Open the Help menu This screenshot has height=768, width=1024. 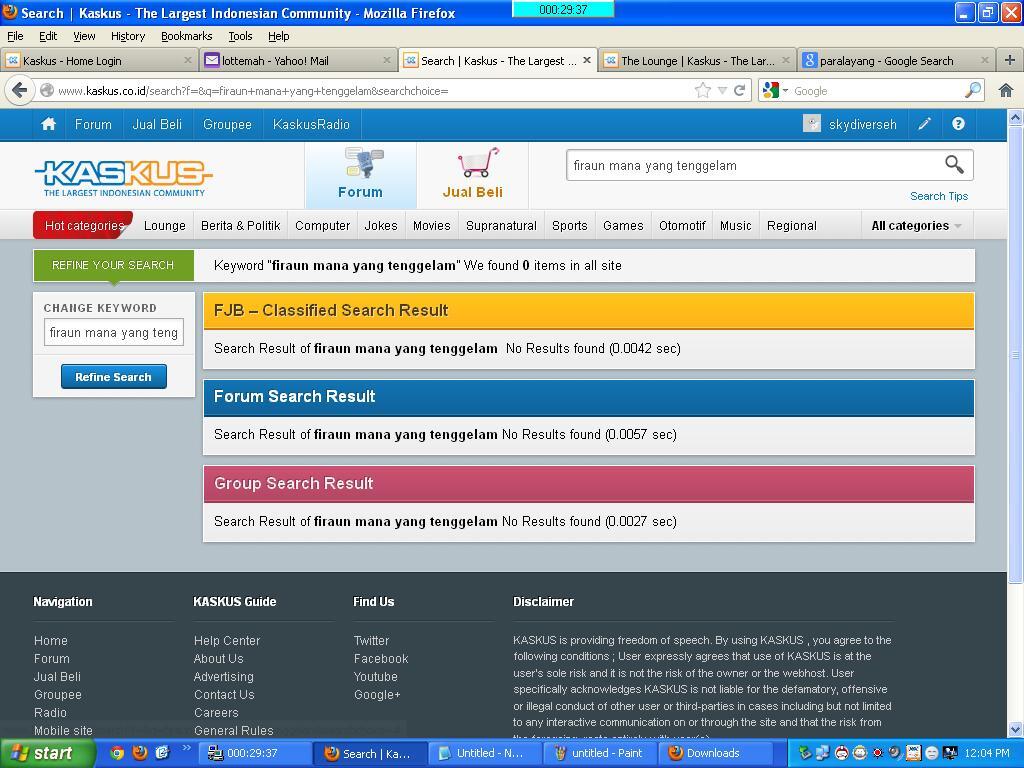(x=279, y=36)
